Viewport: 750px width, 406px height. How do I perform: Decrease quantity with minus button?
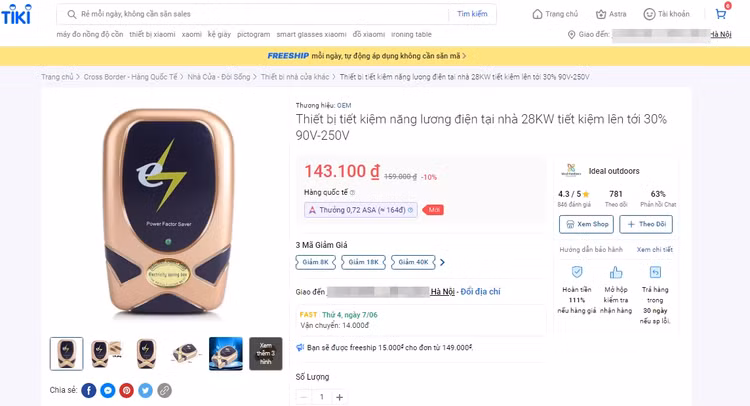click(304, 397)
